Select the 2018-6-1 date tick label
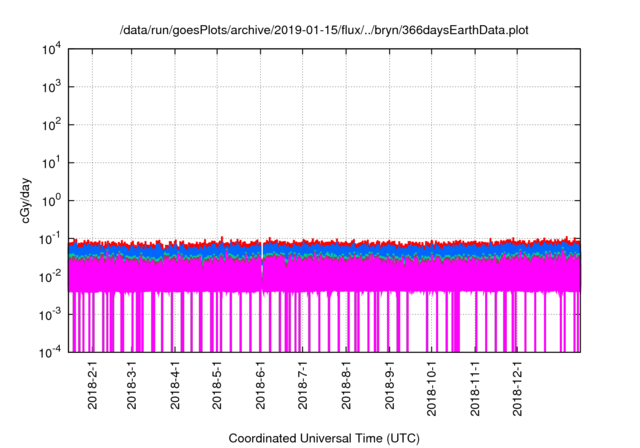Image resolution: width=640 pixels, height=448 pixels. 260,385
